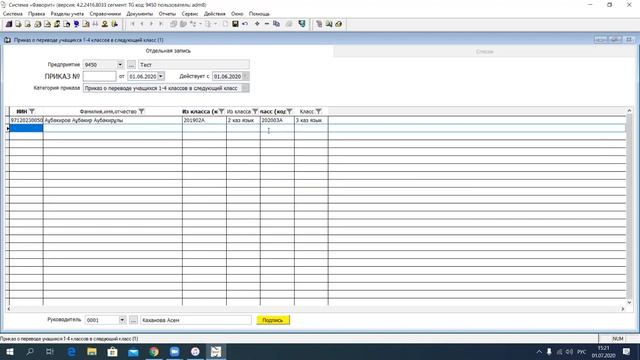Open the Отчеты menu
The width and height of the screenshot is (640, 360).
[167, 14]
